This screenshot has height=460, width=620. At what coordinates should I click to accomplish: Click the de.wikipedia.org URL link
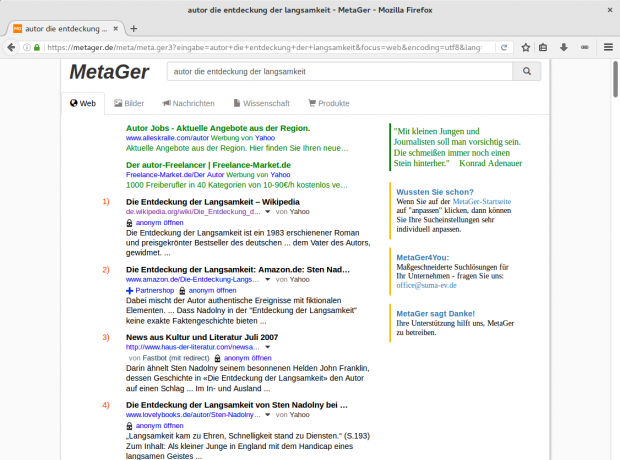click(x=193, y=212)
